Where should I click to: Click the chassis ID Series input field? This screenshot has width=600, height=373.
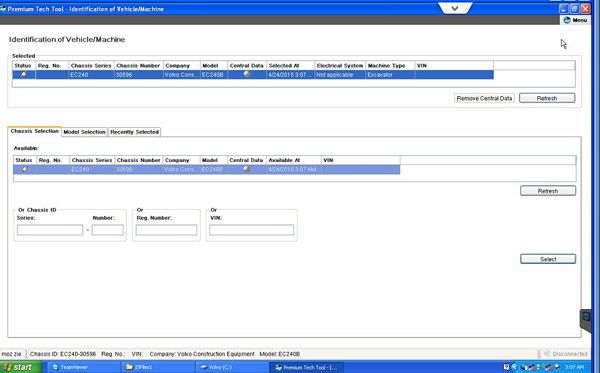[50, 230]
